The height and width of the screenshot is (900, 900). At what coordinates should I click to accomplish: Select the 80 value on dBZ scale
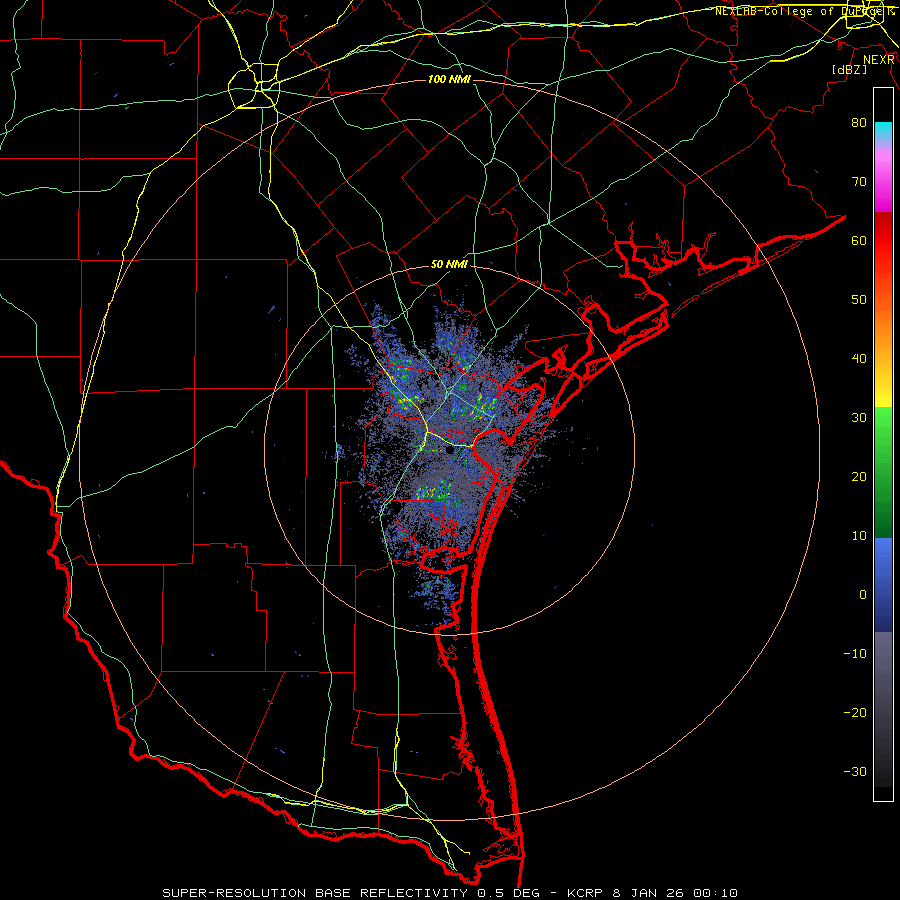(859, 122)
